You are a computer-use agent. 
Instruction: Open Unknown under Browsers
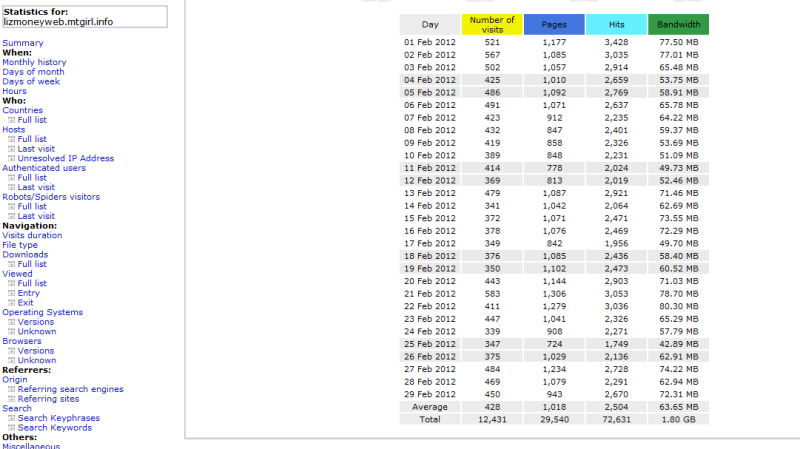pos(37,361)
